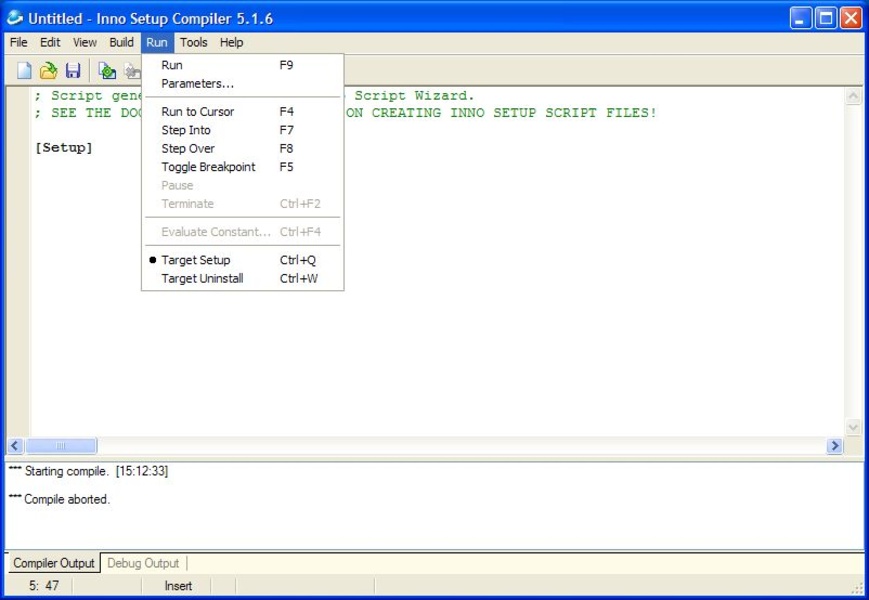Viewport: 869px width, 600px height.
Task: Open Parameters... from the Run menu
Action: pos(197,84)
